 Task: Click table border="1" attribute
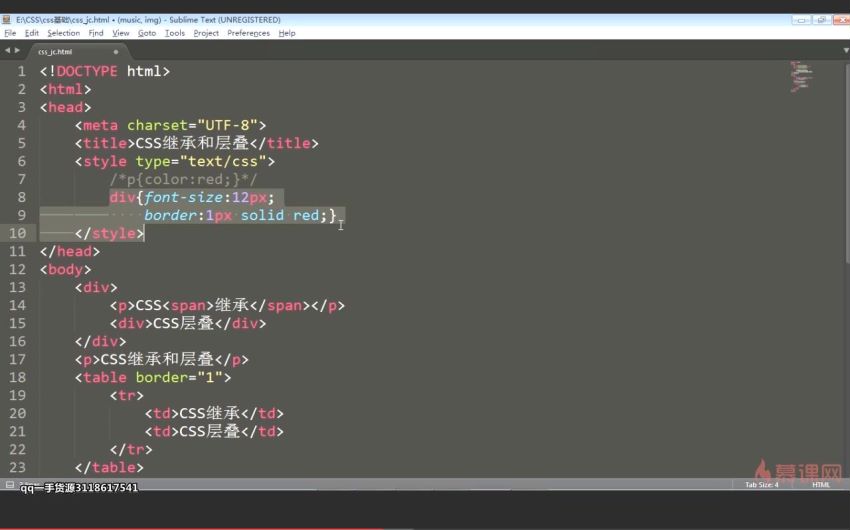179,377
